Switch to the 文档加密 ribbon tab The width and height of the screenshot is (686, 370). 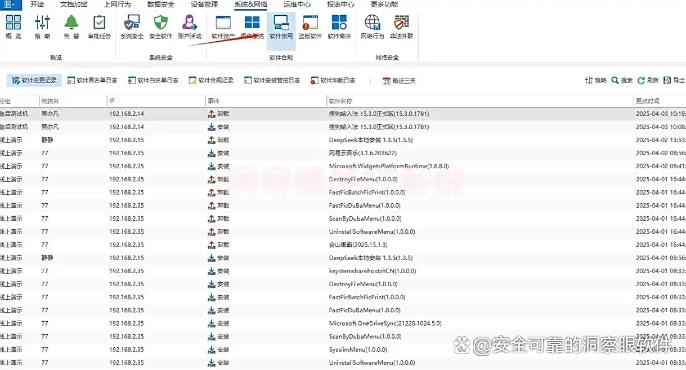(x=74, y=4)
